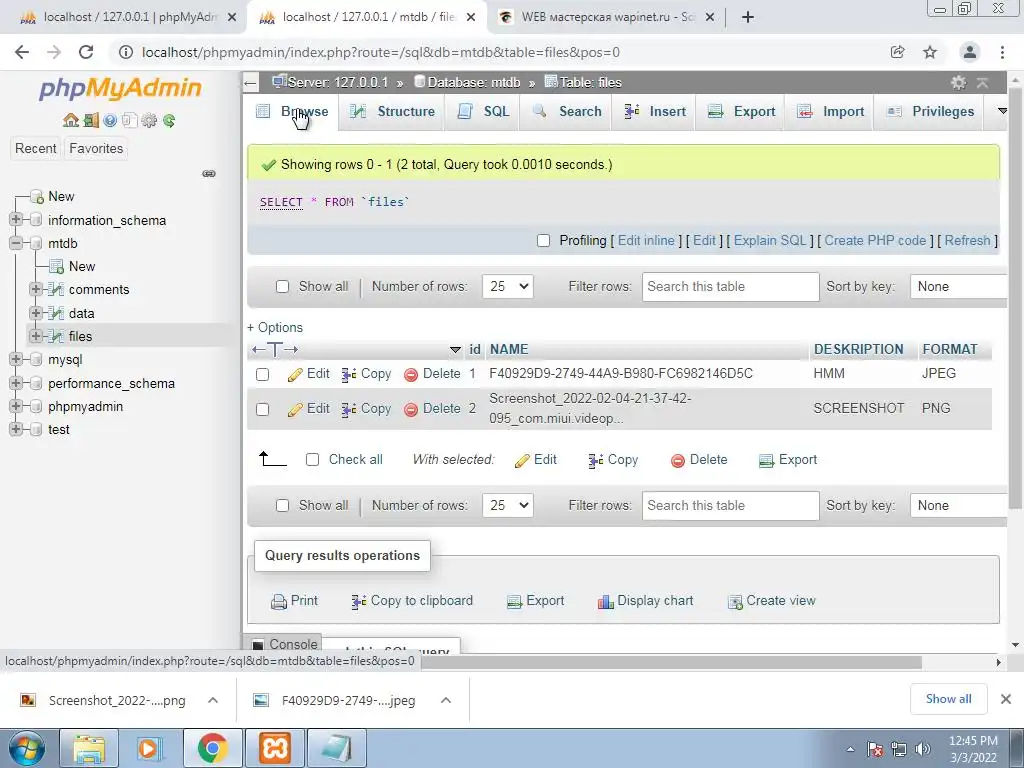Image resolution: width=1024 pixels, height=768 pixels.
Task: Sort by the DESKRIPTION column header
Action: [858, 349]
